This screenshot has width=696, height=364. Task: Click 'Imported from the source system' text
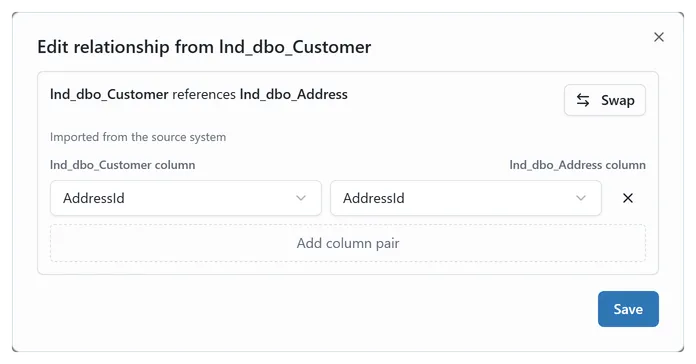pyautogui.click(x=138, y=137)
